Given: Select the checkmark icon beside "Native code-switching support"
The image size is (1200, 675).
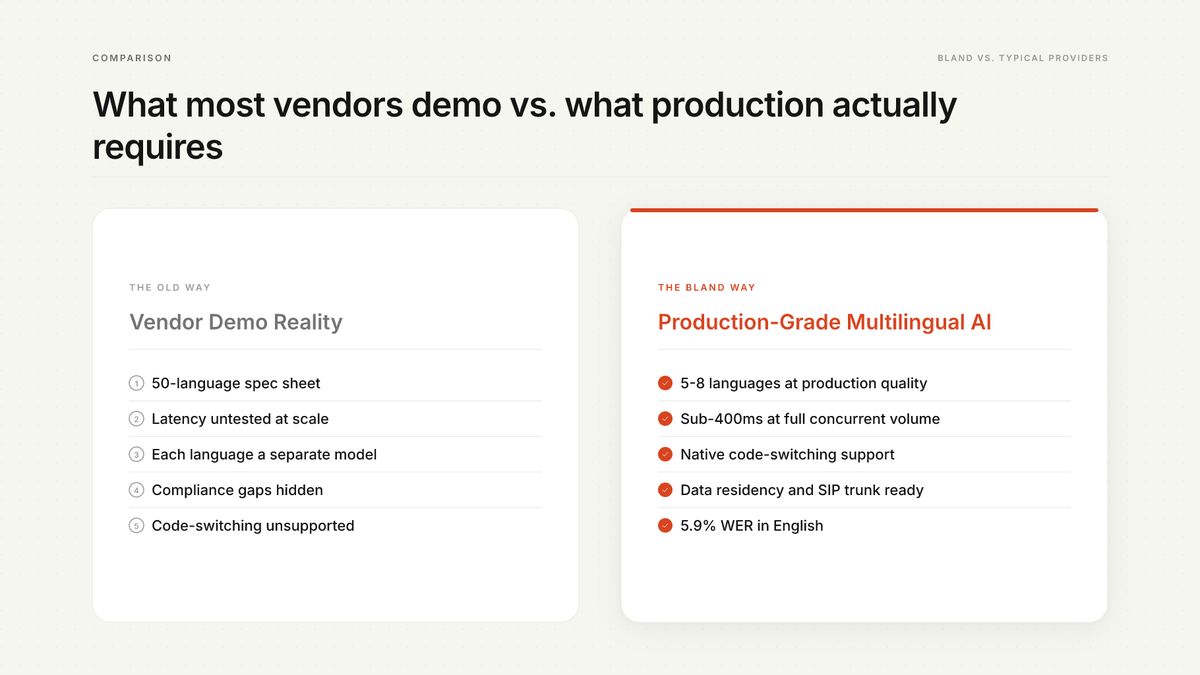Looking at the screenshot, I should (x=665, y=454).
